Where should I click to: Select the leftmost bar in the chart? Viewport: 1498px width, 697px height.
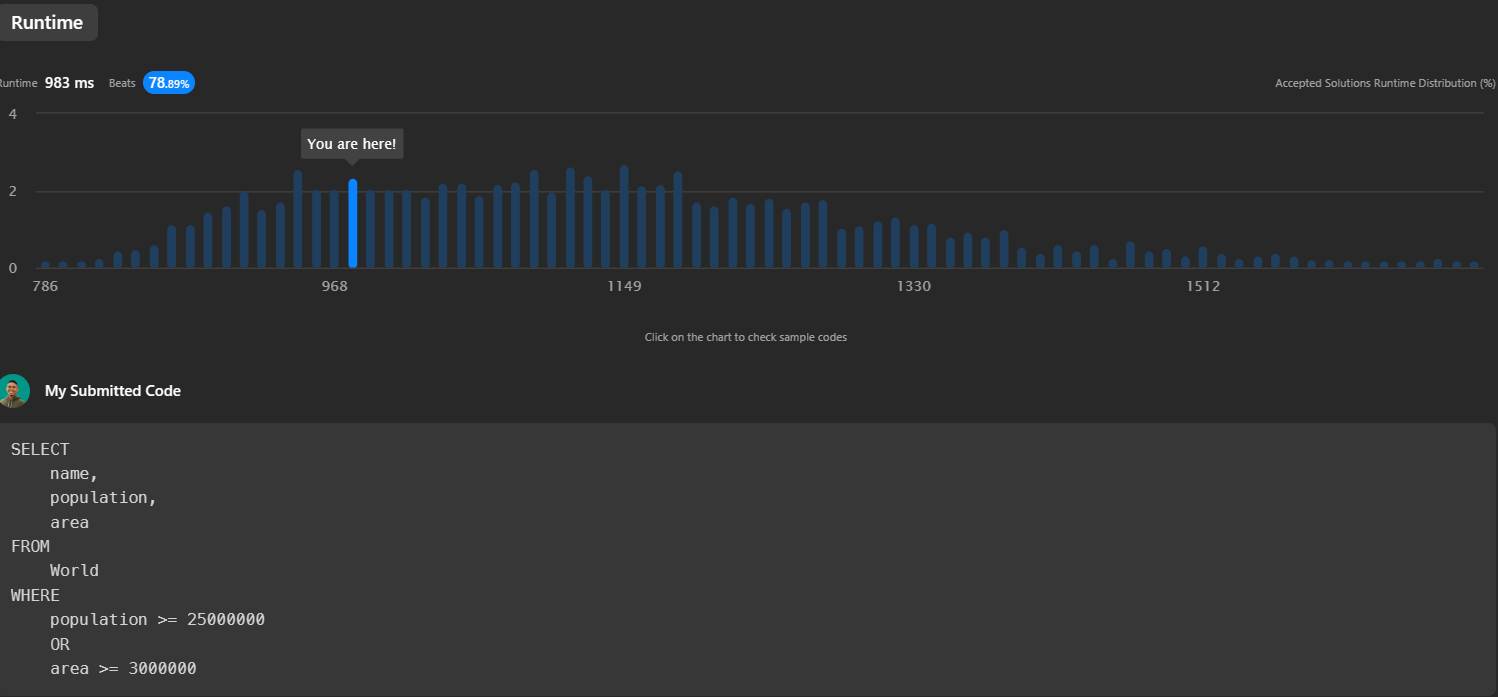point(45,265)
